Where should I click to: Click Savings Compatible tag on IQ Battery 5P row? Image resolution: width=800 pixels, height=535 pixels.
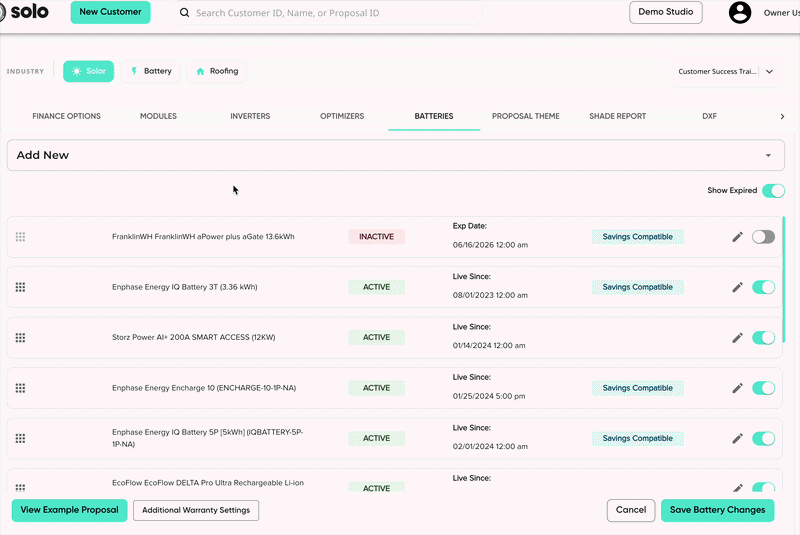coord(638,439)
